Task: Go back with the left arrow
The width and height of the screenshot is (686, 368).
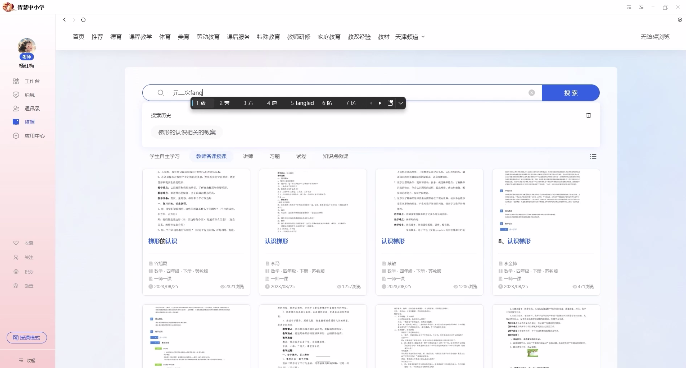Action: click(x=64, y=20)
